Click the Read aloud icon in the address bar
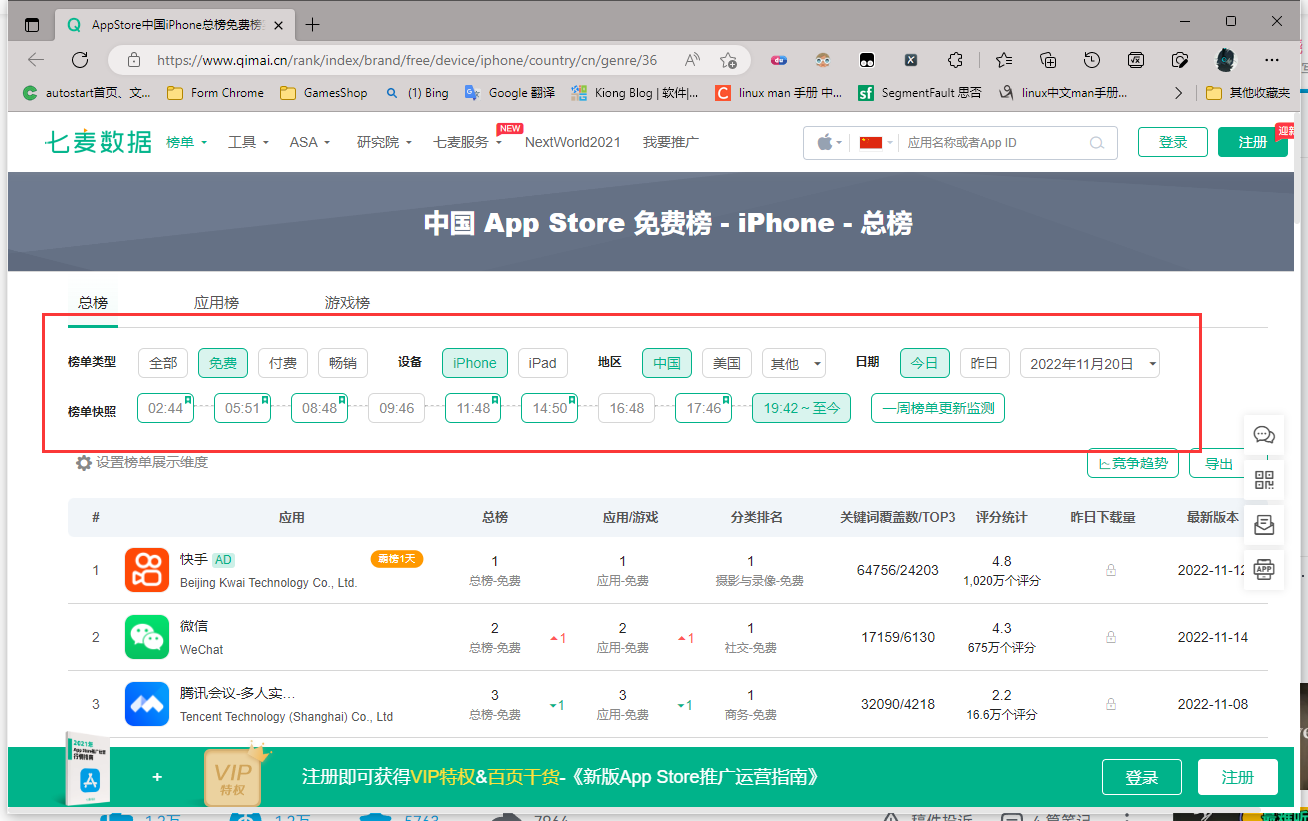 pos(692,59)
